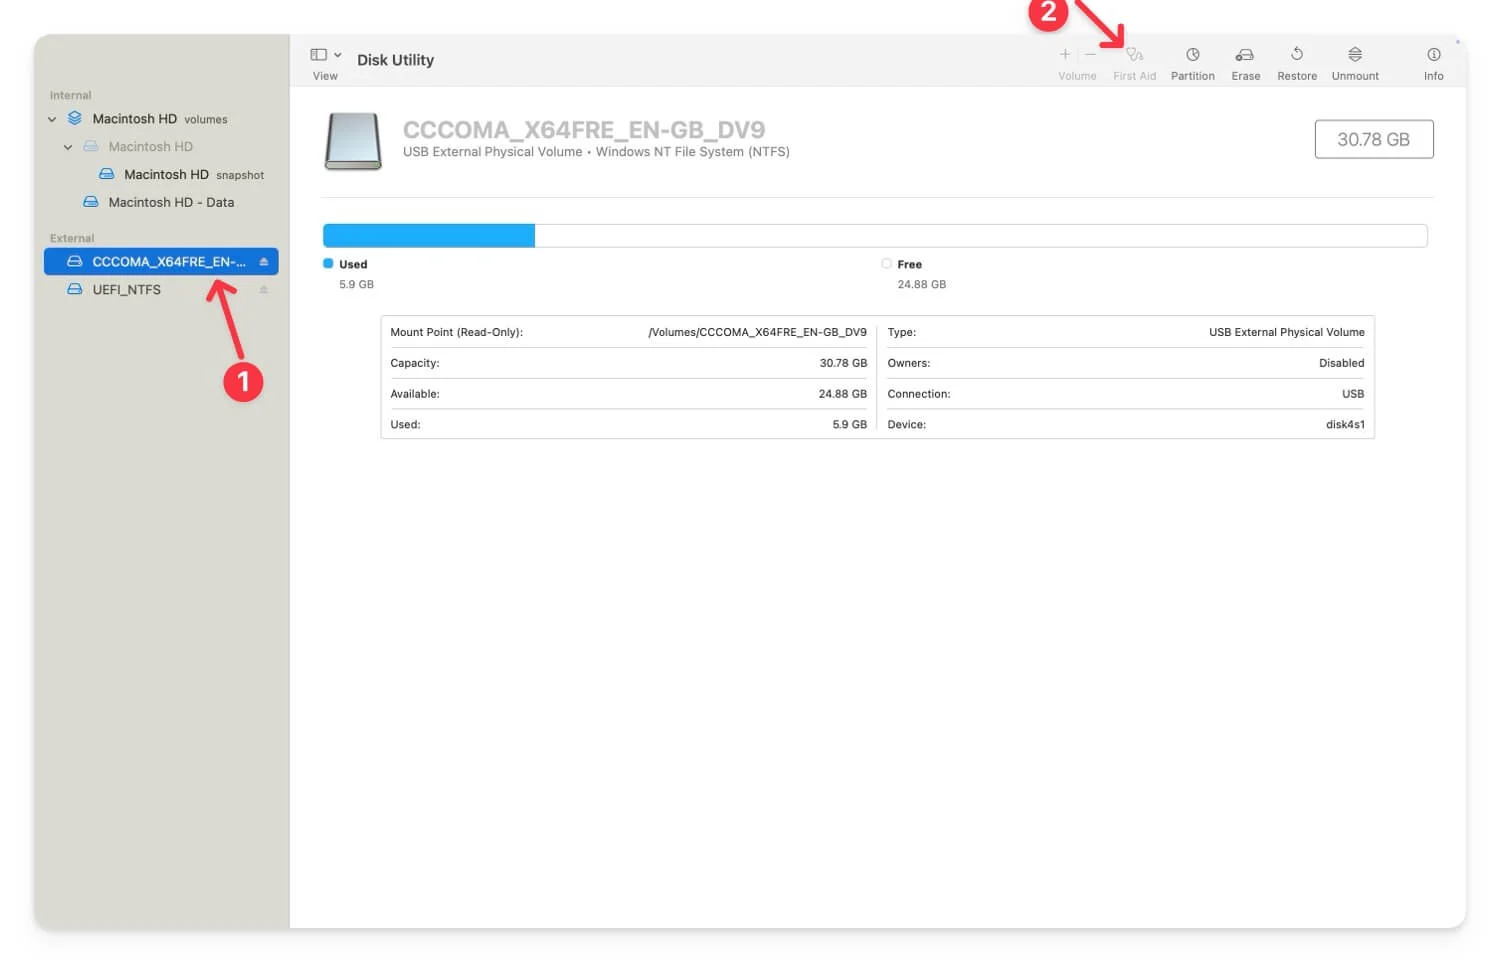Viewport: 1500px width, 962px height.
Task: Select the UEFI_NTFS volume row
Action: pos(161,289)
